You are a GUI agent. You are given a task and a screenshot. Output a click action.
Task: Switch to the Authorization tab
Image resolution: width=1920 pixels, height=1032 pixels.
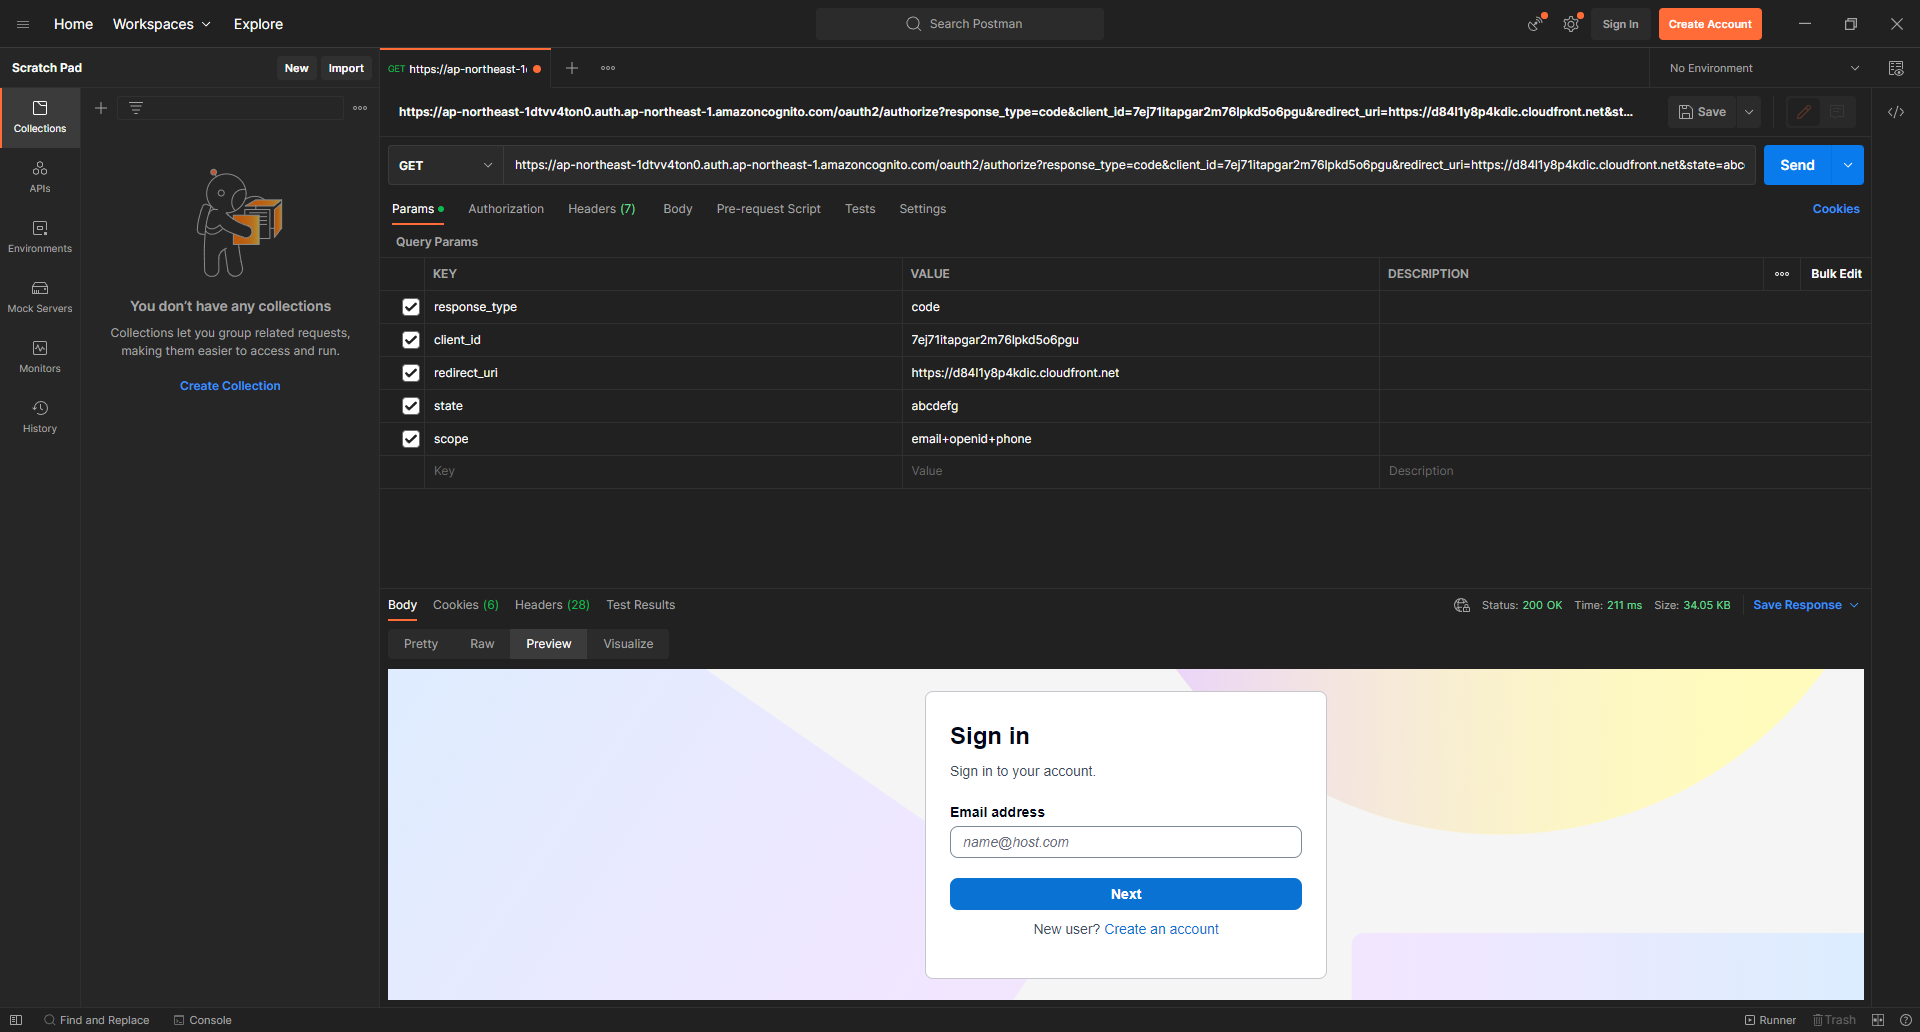506,209
